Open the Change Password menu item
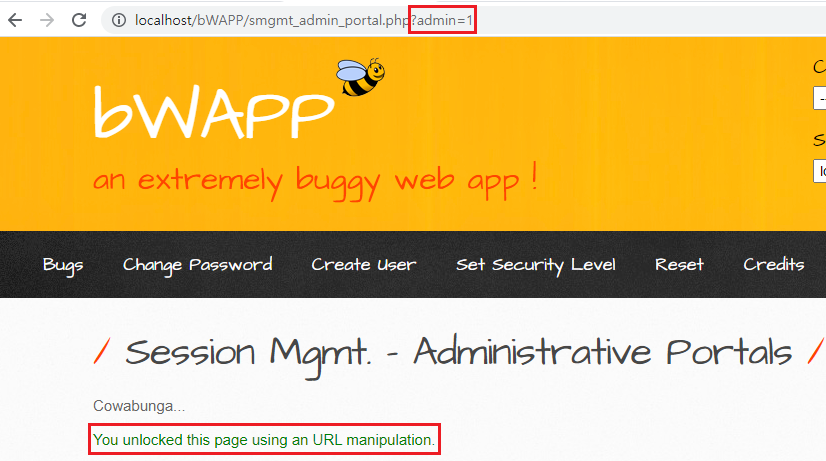The height and width of the screenshot is (461, 826). point(198,264)
